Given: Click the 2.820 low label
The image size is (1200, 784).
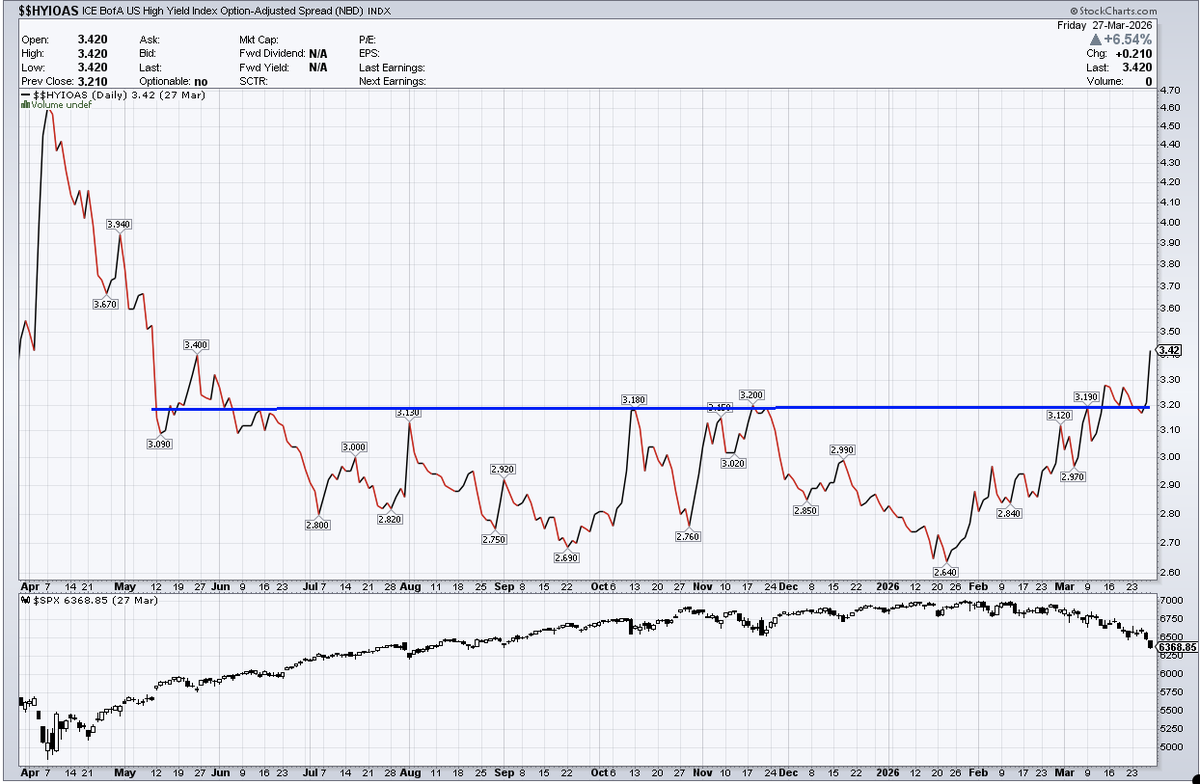Looking at the screenshot, I should (389, 519).
